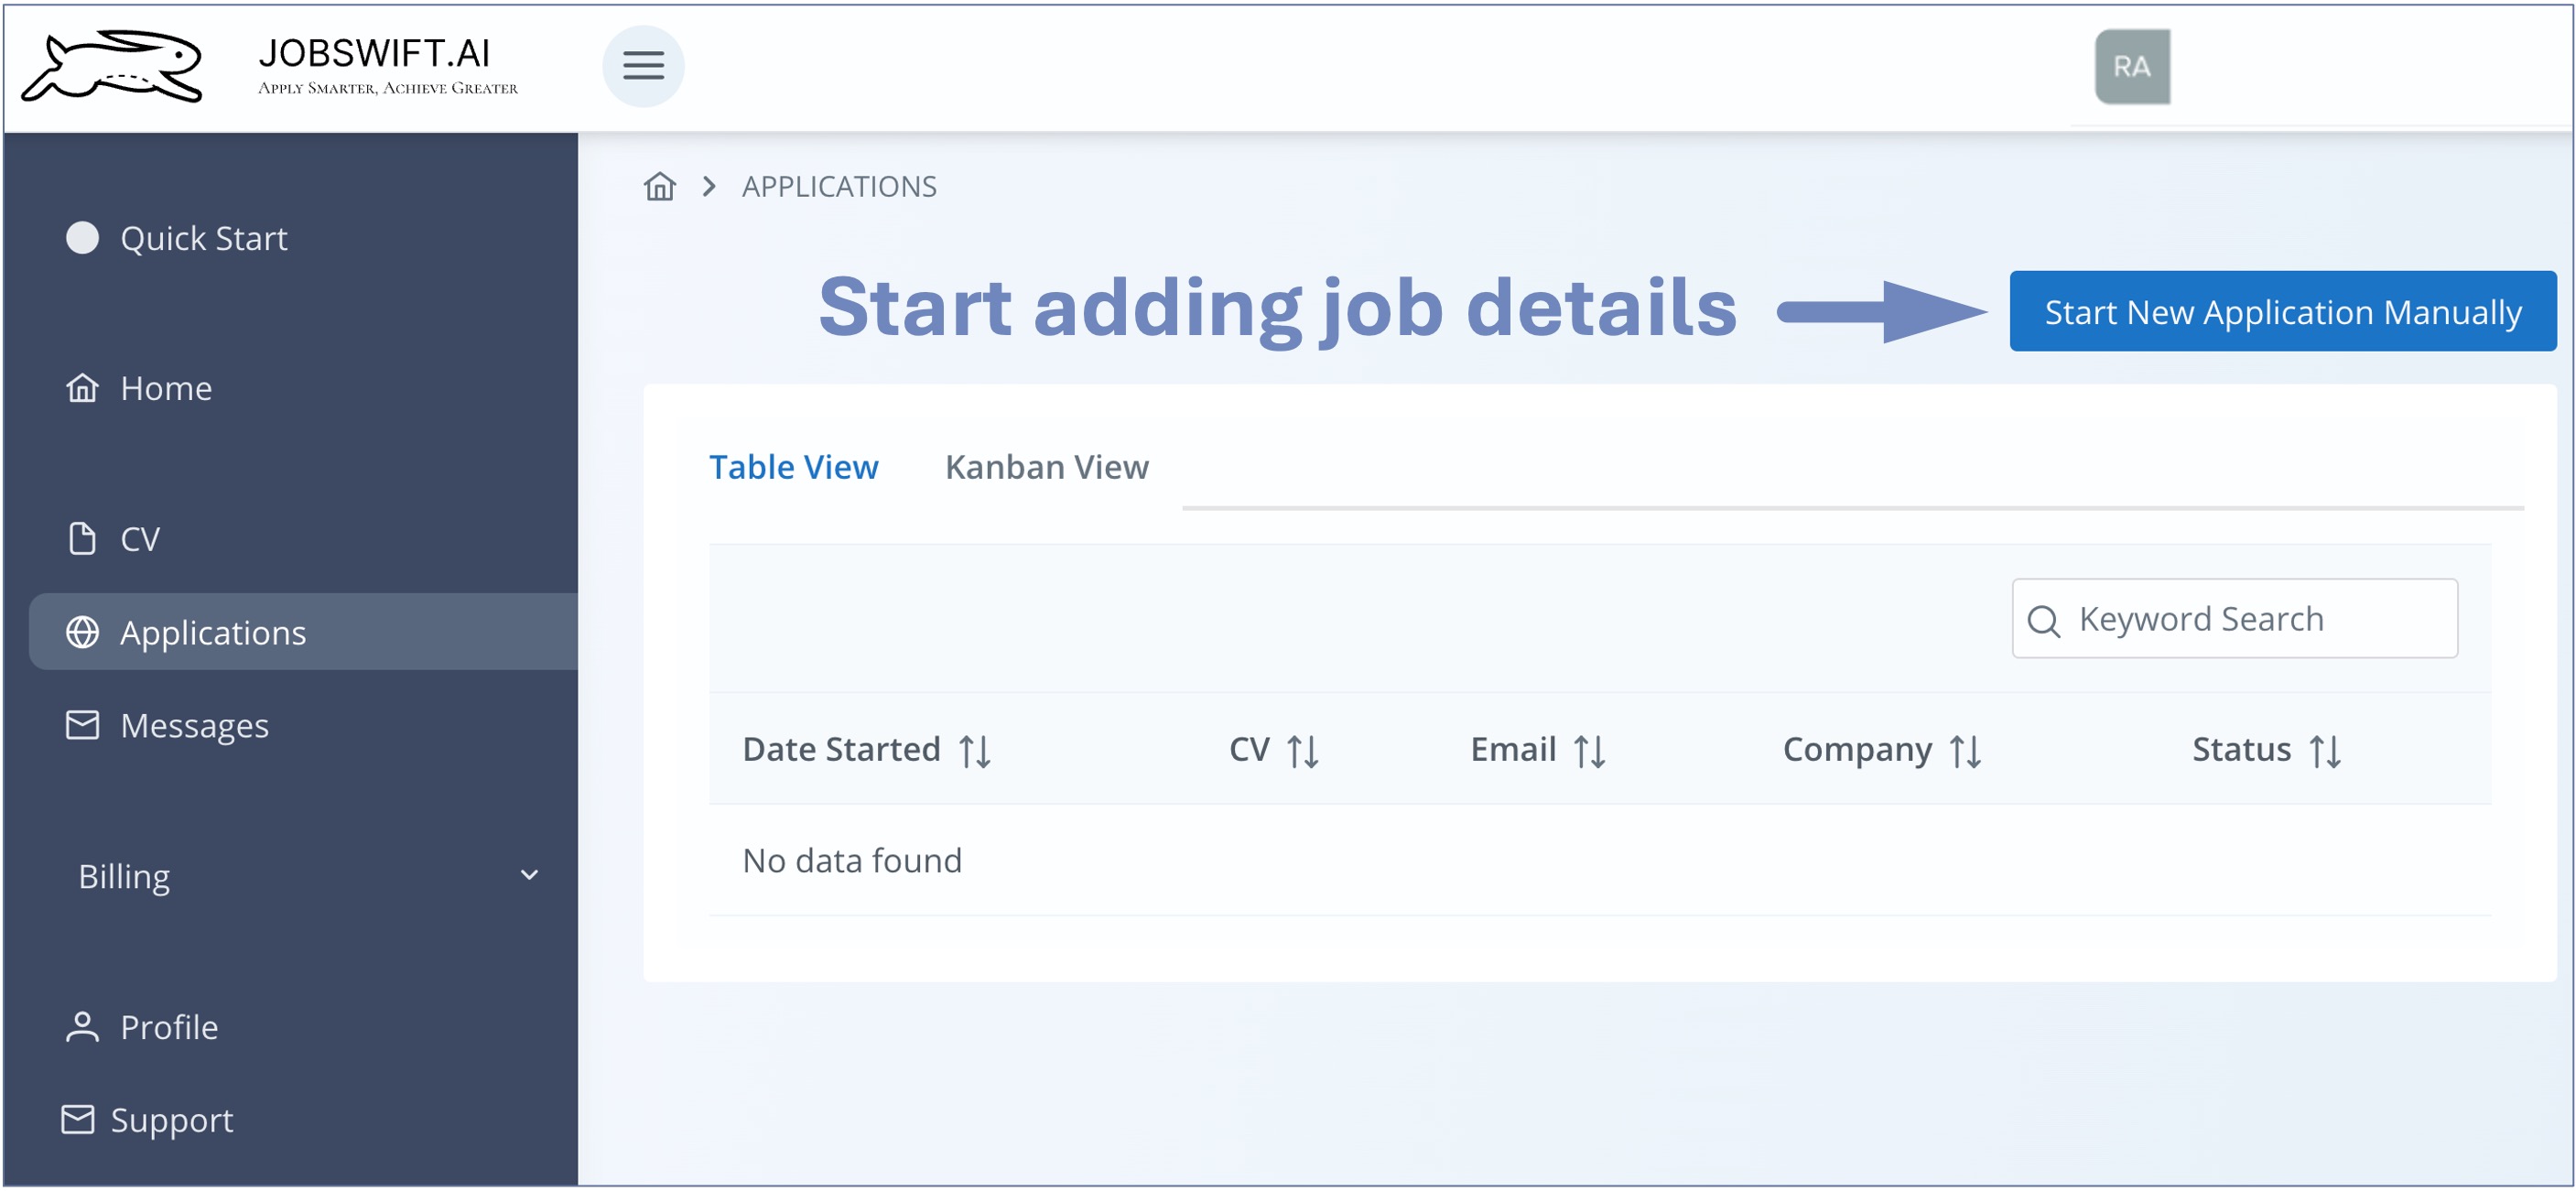This screenshot has width=2576, height=1191.
Task: Open Billing label in sidebar
Action: click(x=124, y=876)
